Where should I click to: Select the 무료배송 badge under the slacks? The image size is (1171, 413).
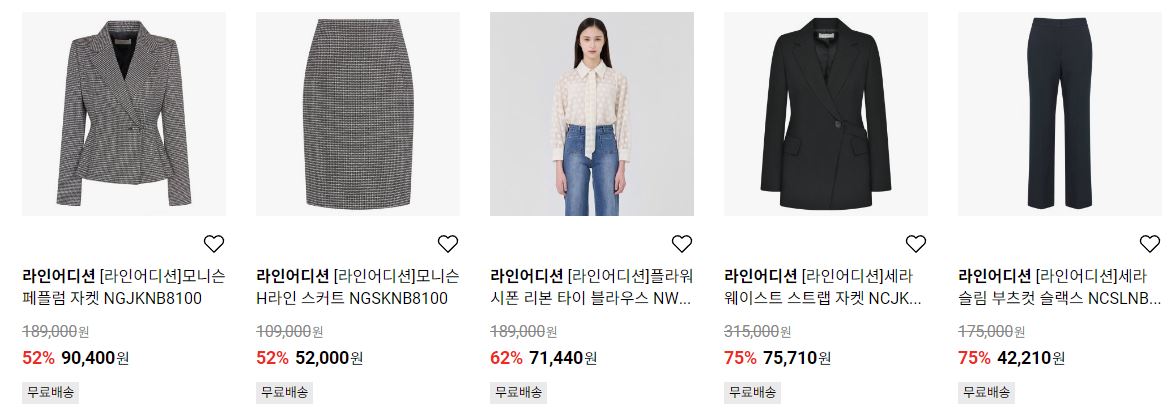pos(986,392)
